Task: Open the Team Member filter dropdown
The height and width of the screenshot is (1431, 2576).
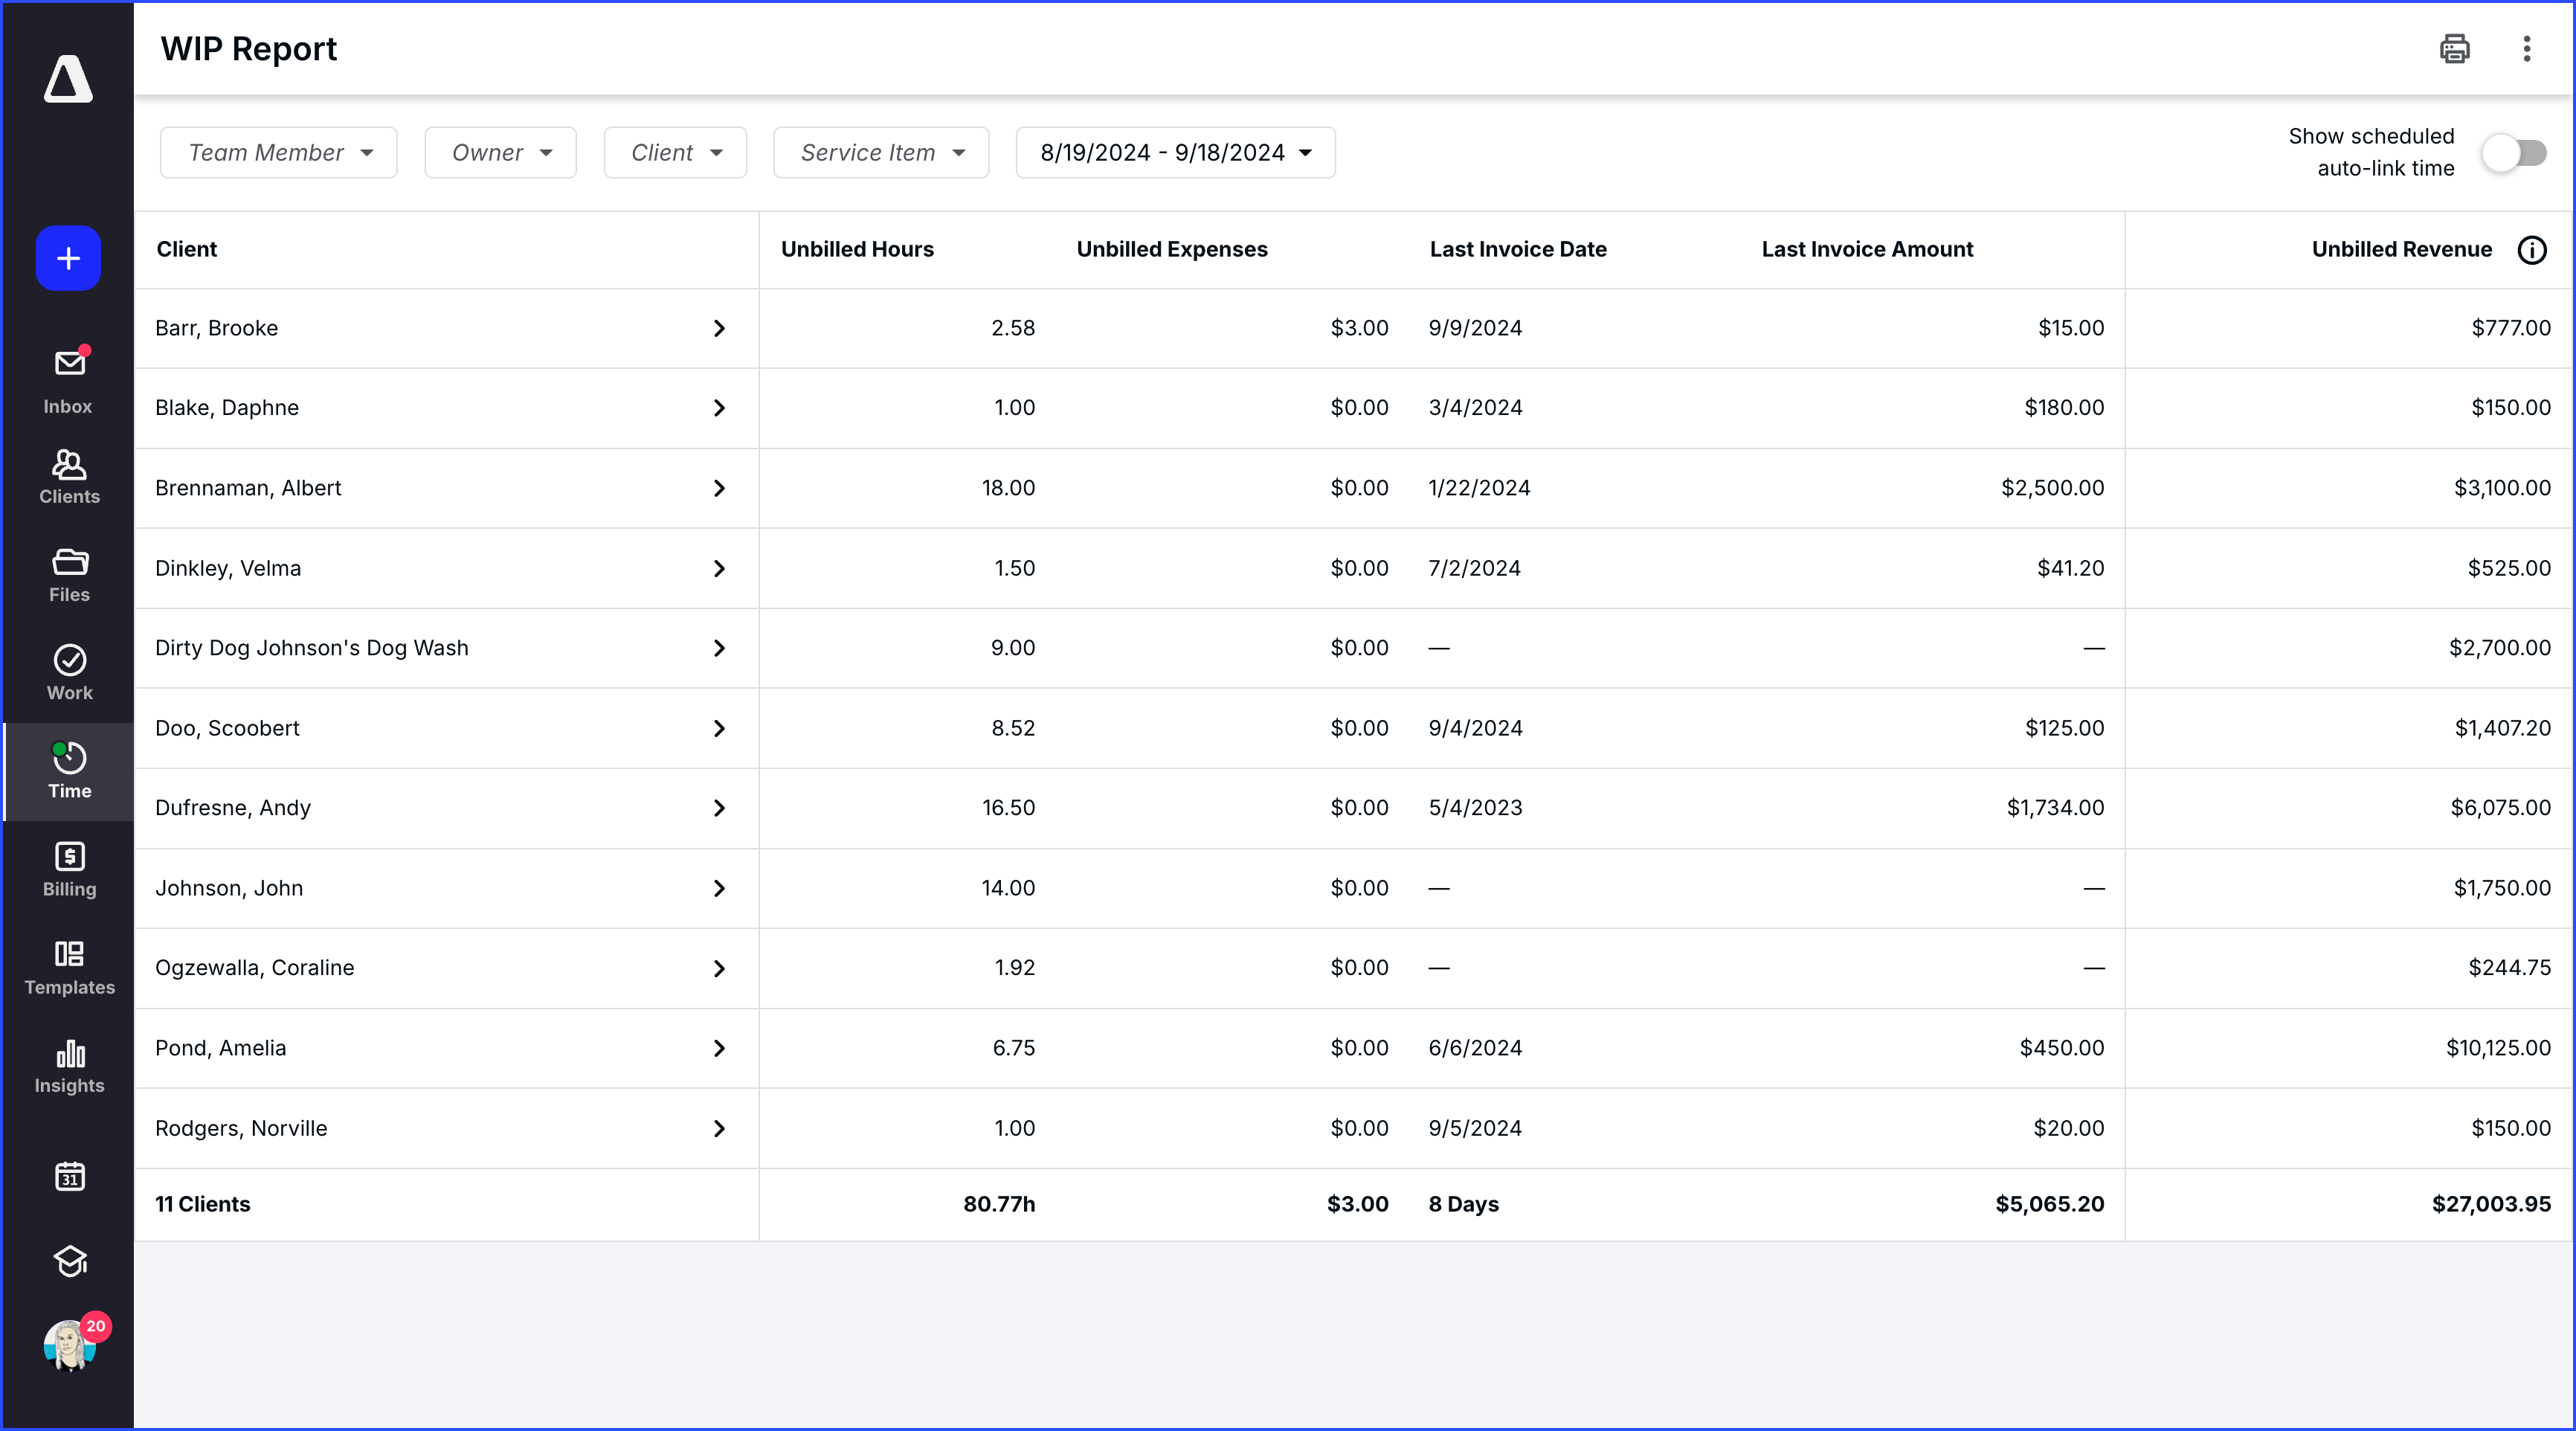Action: tap(279, 153)
